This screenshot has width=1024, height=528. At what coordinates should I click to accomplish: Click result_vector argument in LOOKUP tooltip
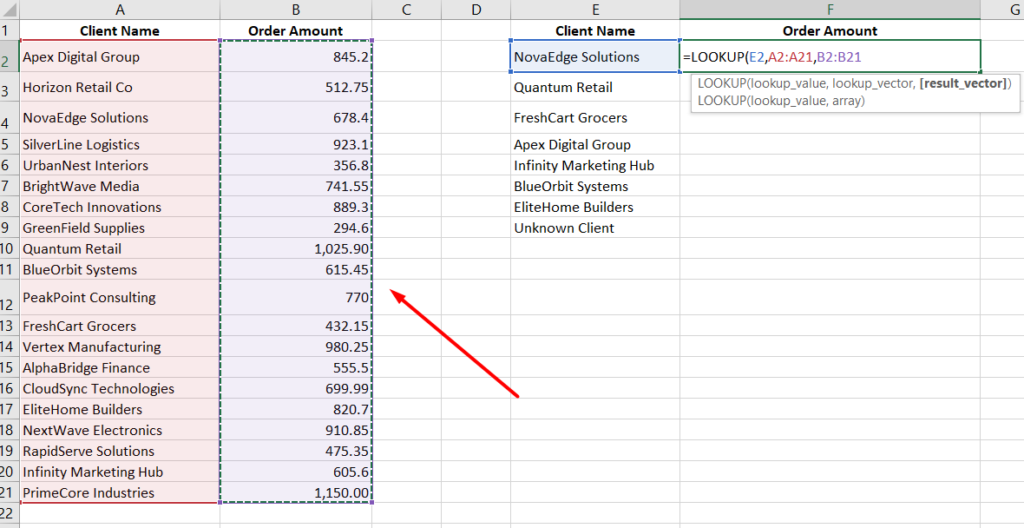click(963, 84)
